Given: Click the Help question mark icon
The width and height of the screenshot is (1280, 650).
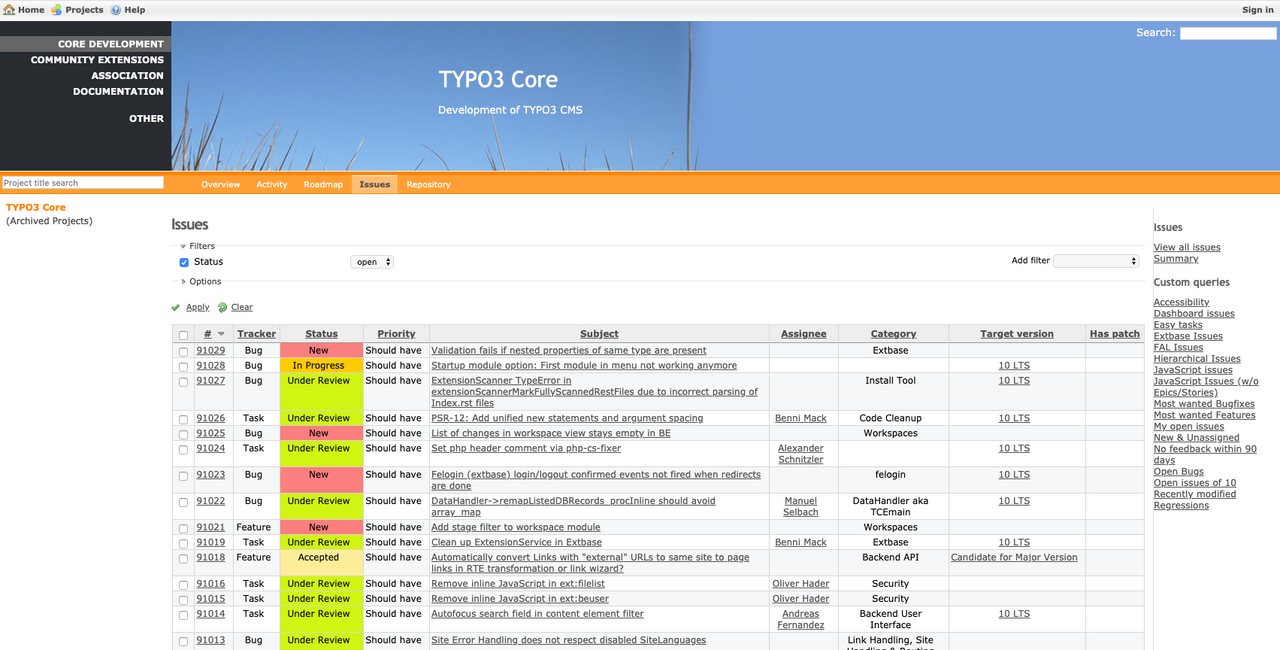Looking at the screenshot, I should coord(116,10).
